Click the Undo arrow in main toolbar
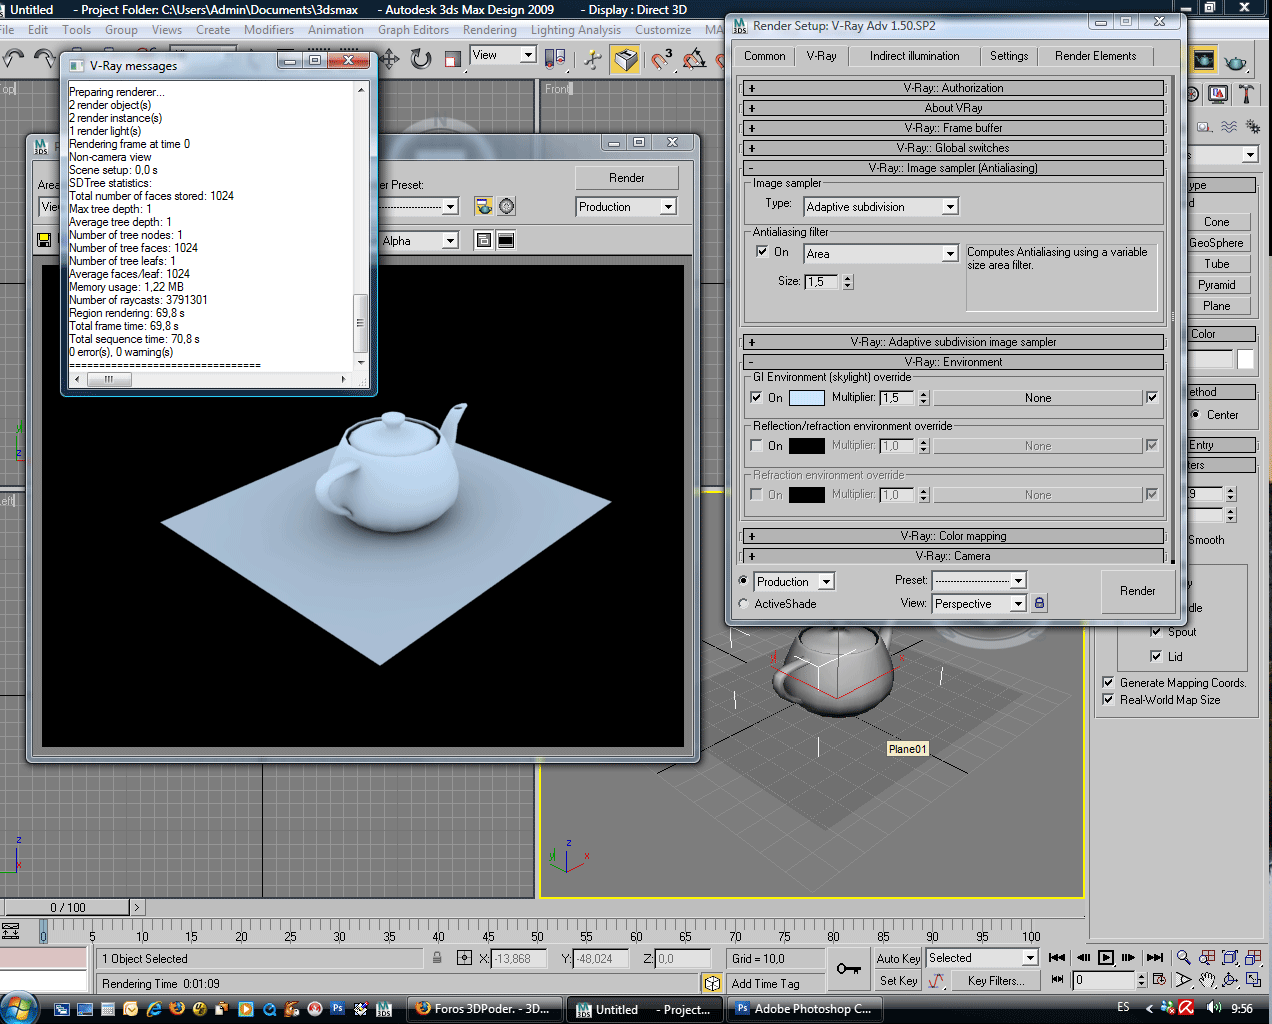Screen dimensions: 1272x1024 [13, 59]
